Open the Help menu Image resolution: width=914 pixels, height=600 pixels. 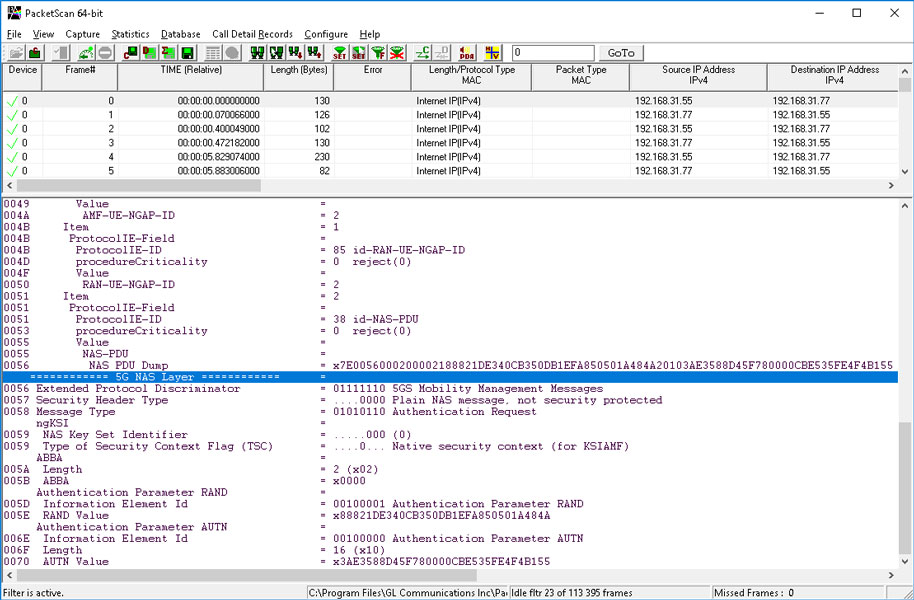click(x=370, y=34)
